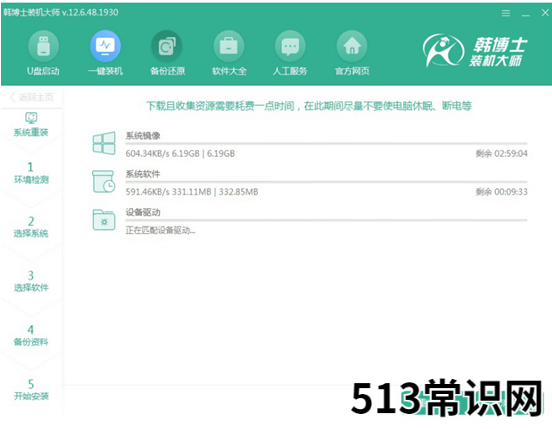
Task: Go back via 返回主页 link
Action: tap(32, 97)
